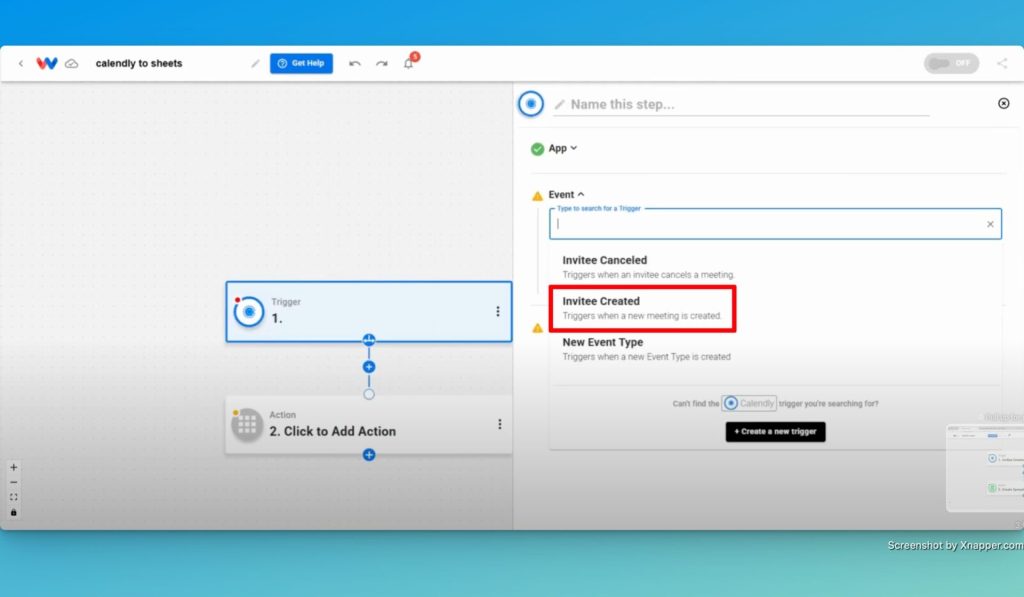Select Invitee Canceled trigger
The width and height of the screenshot is (1024, 597).
(775, 266)
